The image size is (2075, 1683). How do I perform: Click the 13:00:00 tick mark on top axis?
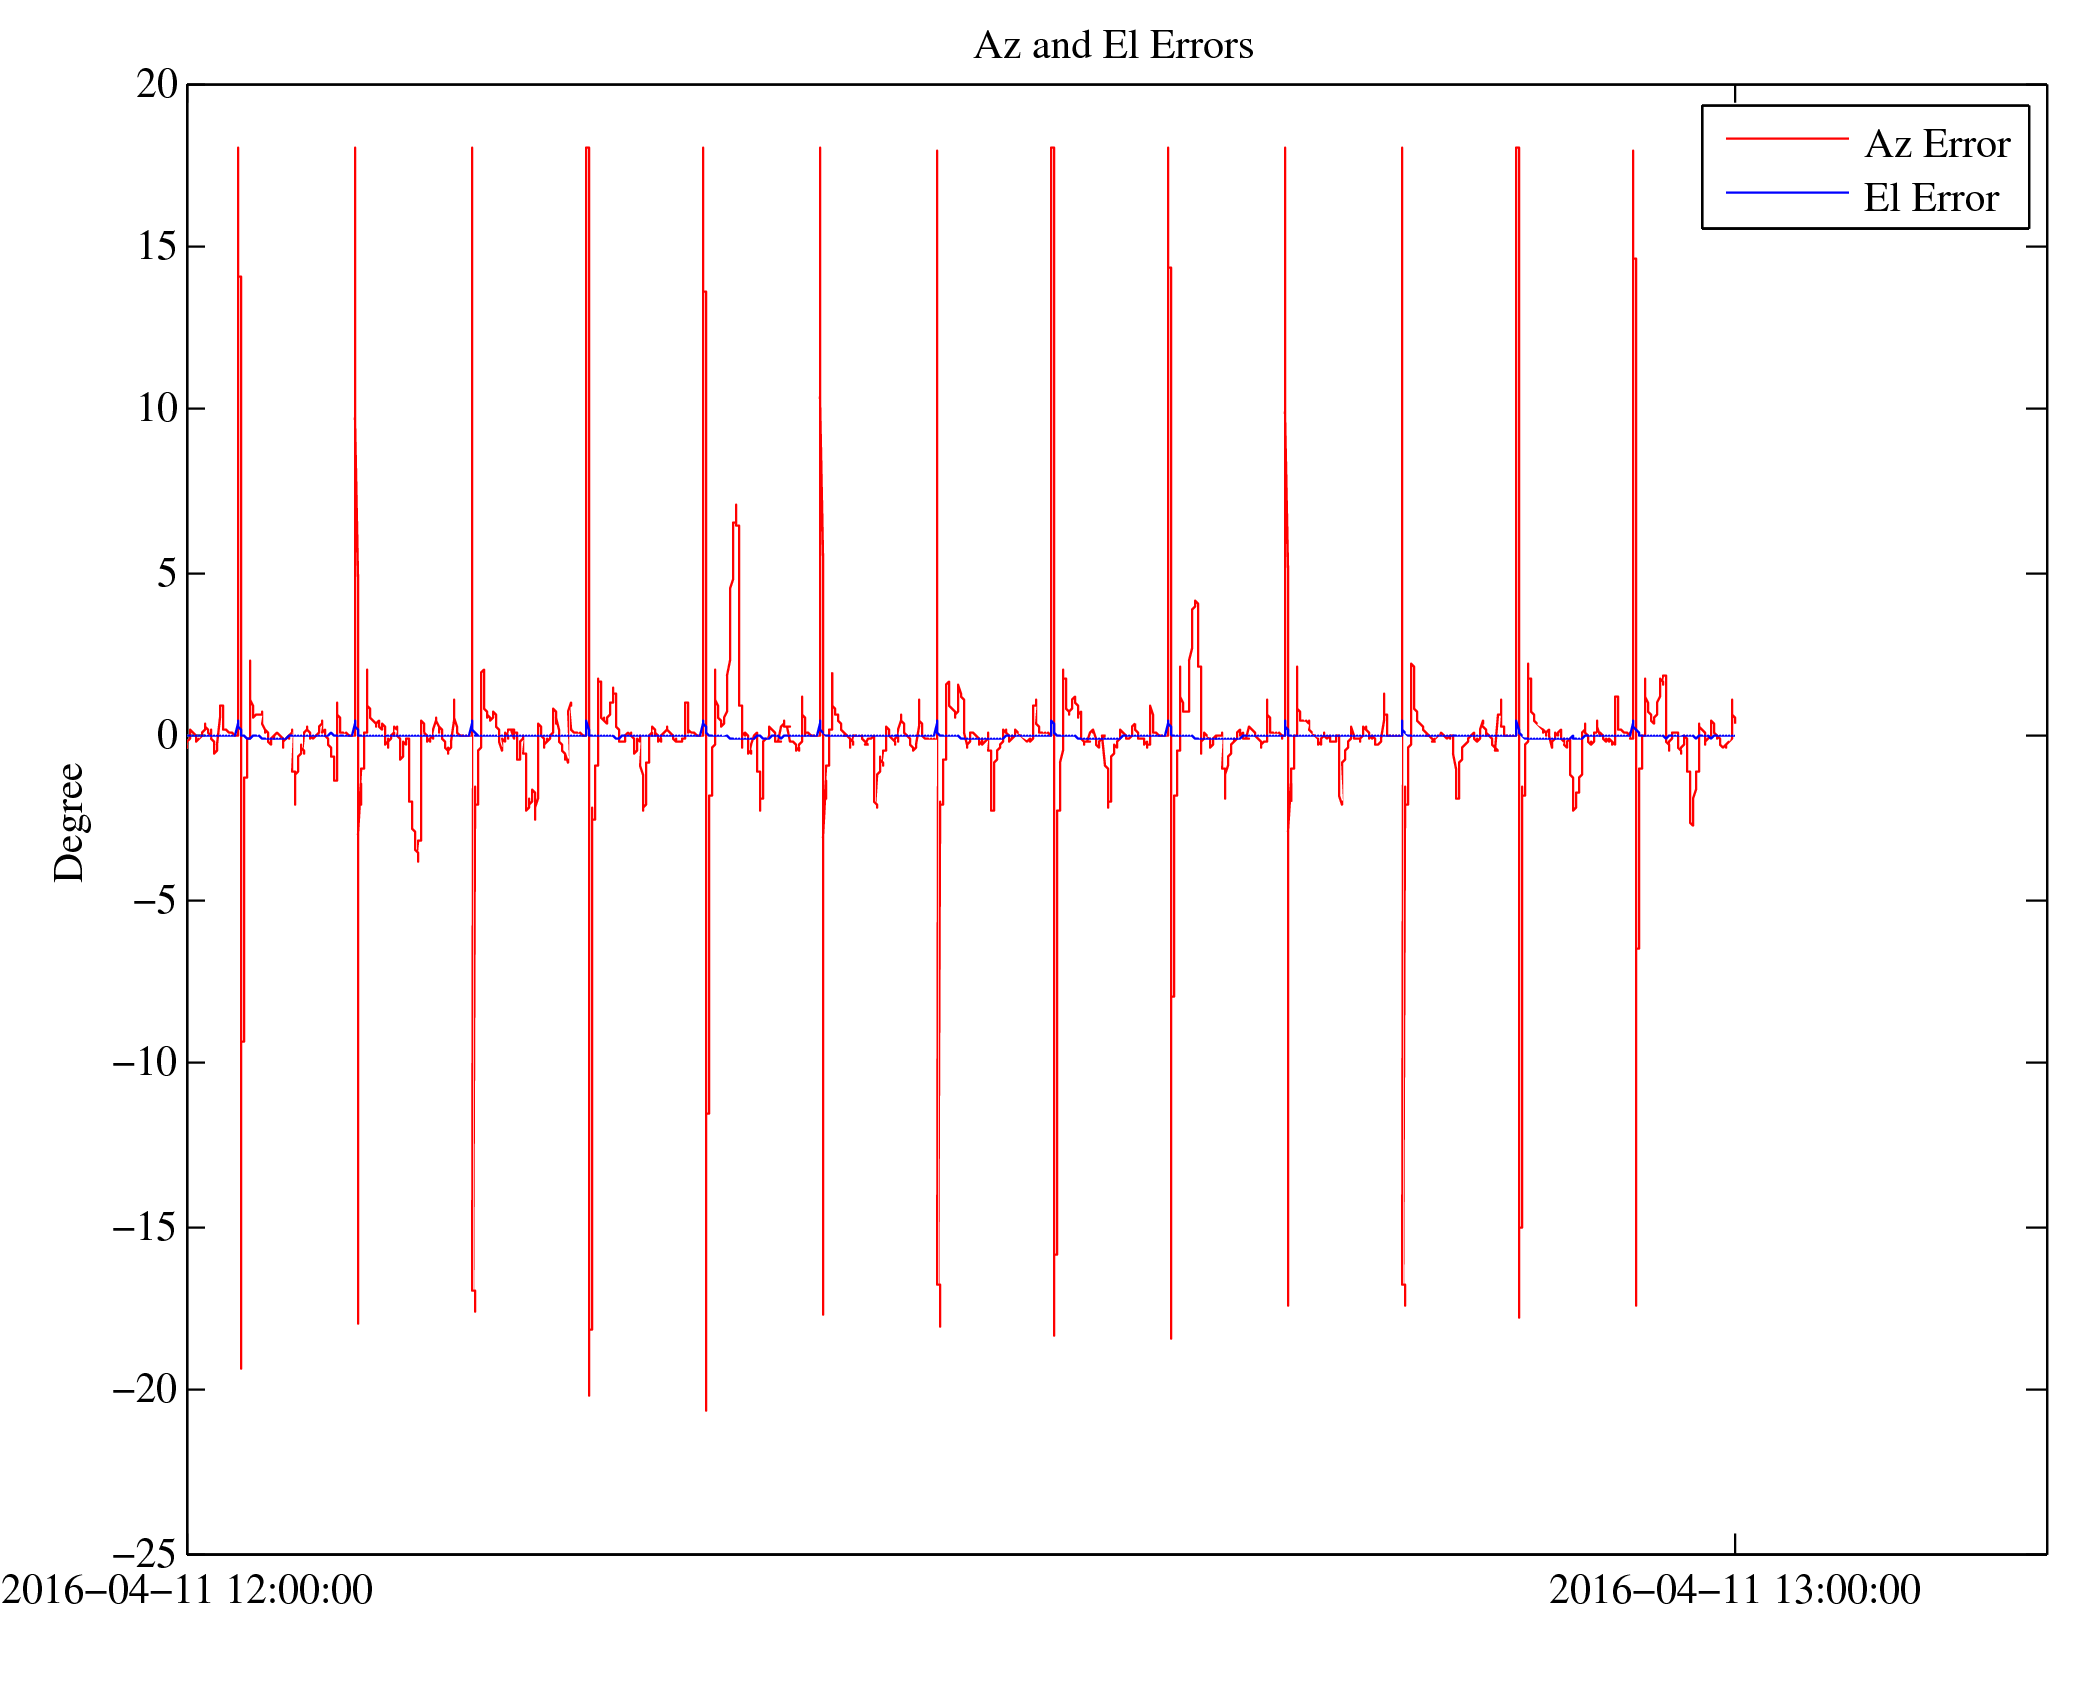(x=1735, y=93)
